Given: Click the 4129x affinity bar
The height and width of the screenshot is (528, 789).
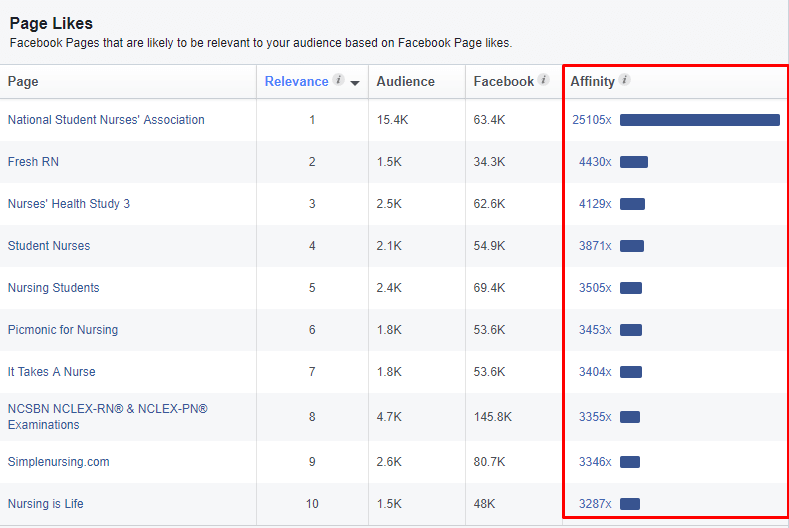Looking at the screenshot, I should click(x=633, y=204).
